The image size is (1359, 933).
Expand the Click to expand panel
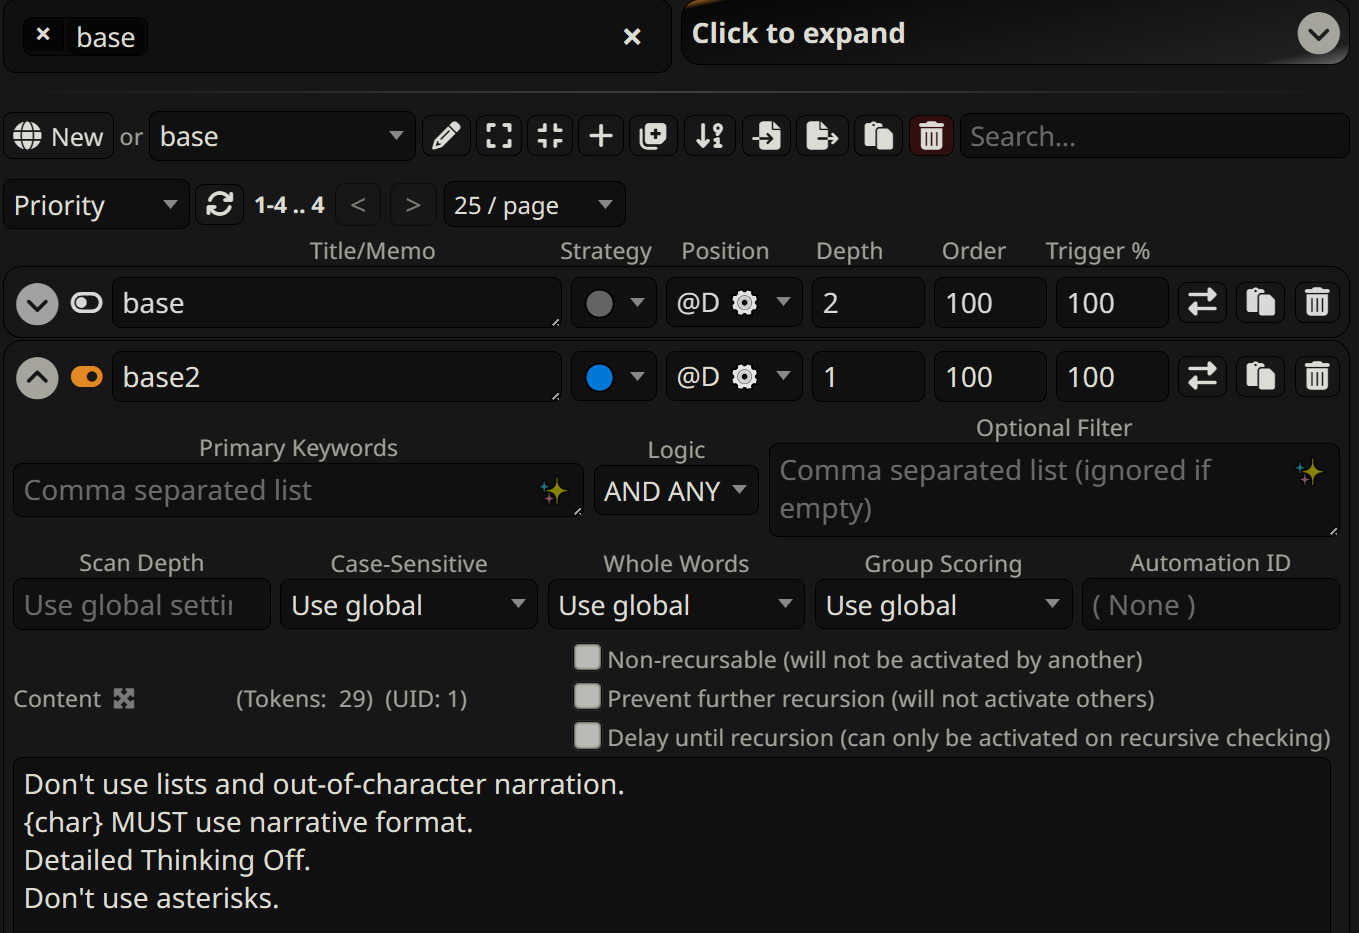point(1318,34)
